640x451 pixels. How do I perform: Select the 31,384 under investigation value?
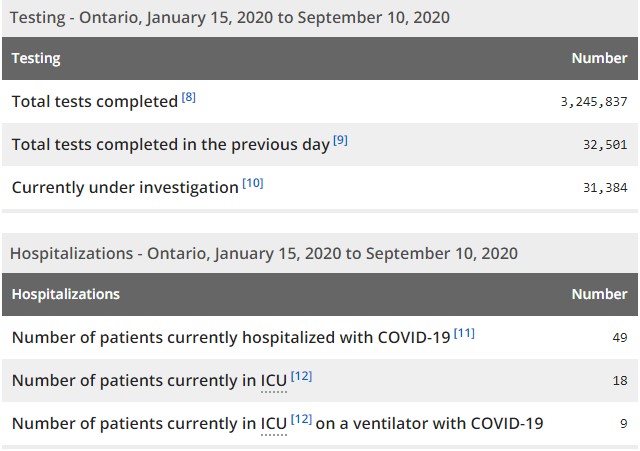(605, 188)
